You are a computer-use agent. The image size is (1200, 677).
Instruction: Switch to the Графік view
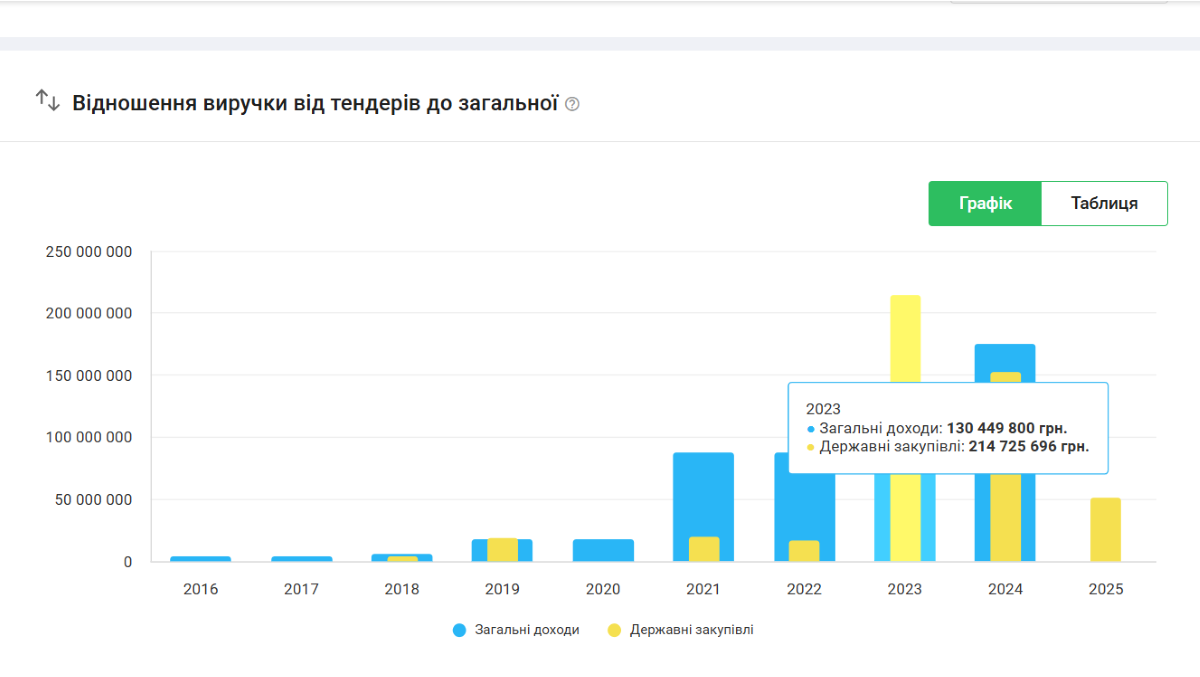click(x=985, y=203)
